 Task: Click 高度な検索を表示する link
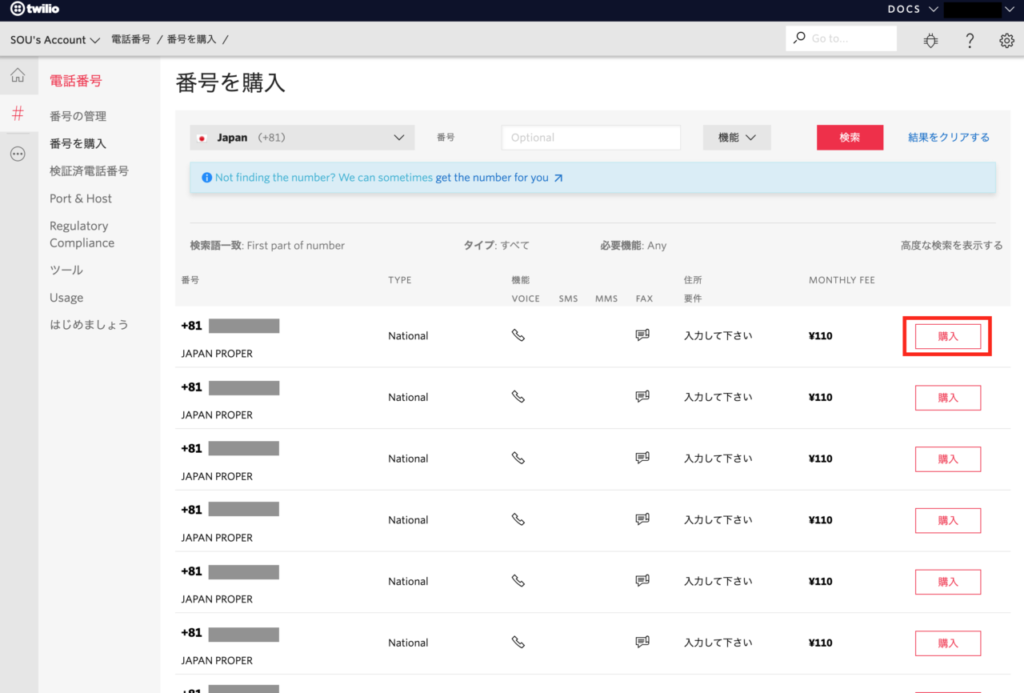[952, 246]
